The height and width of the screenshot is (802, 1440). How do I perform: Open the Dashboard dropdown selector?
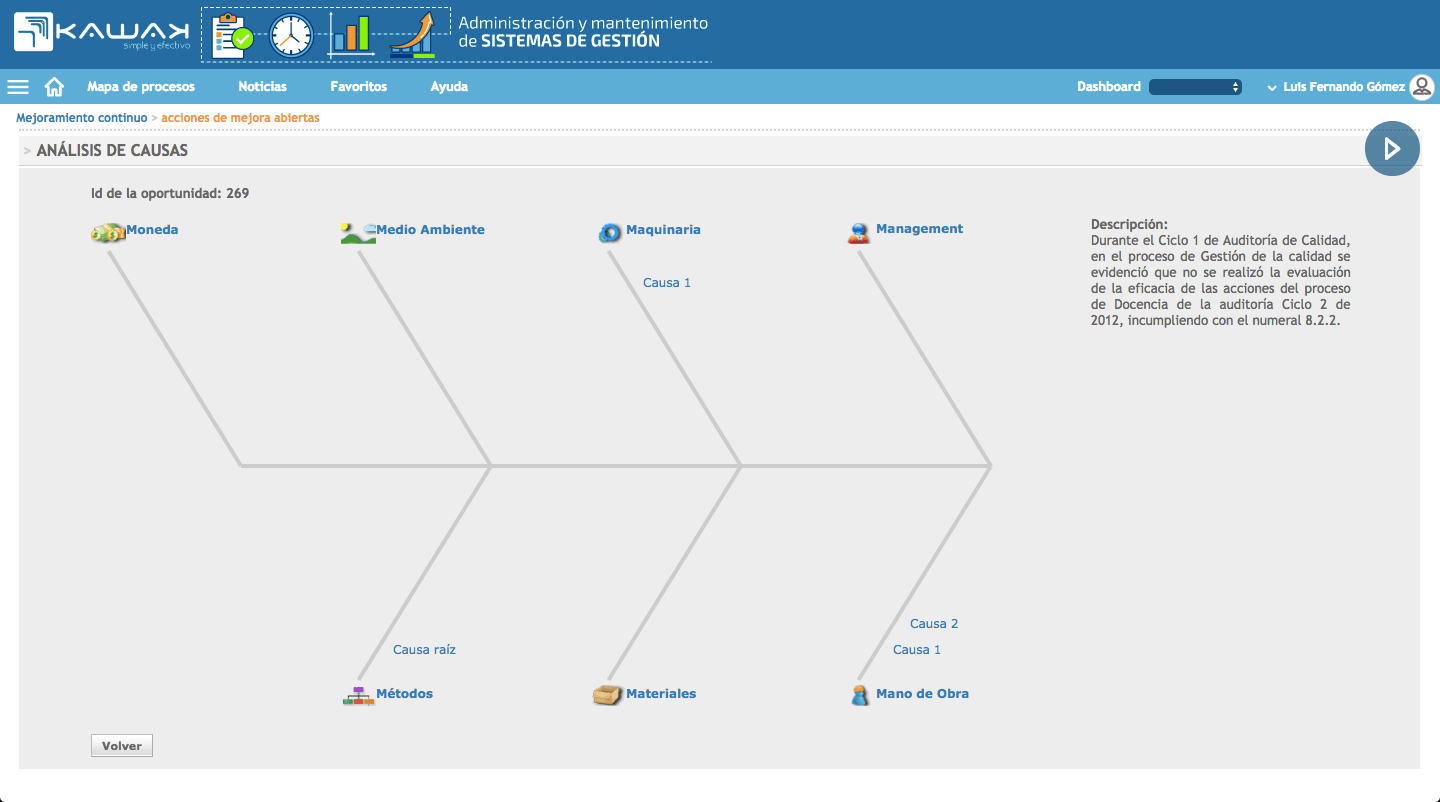tap(1195, 87)
